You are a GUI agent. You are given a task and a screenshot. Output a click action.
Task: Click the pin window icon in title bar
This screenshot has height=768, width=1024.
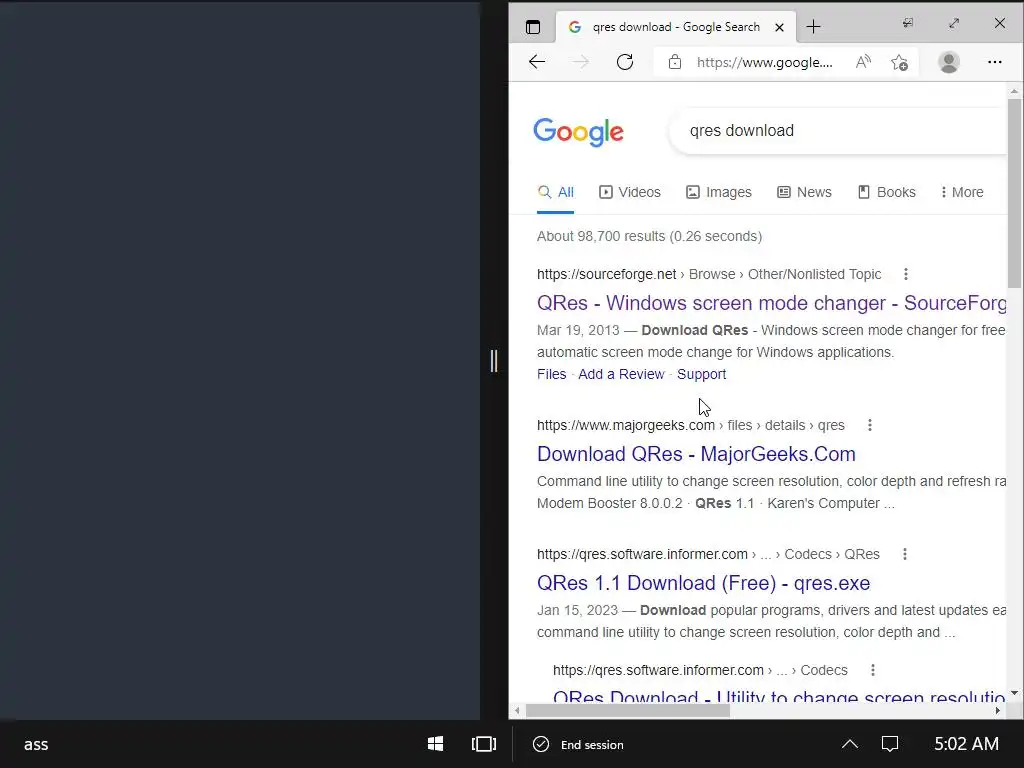point(908,24)
